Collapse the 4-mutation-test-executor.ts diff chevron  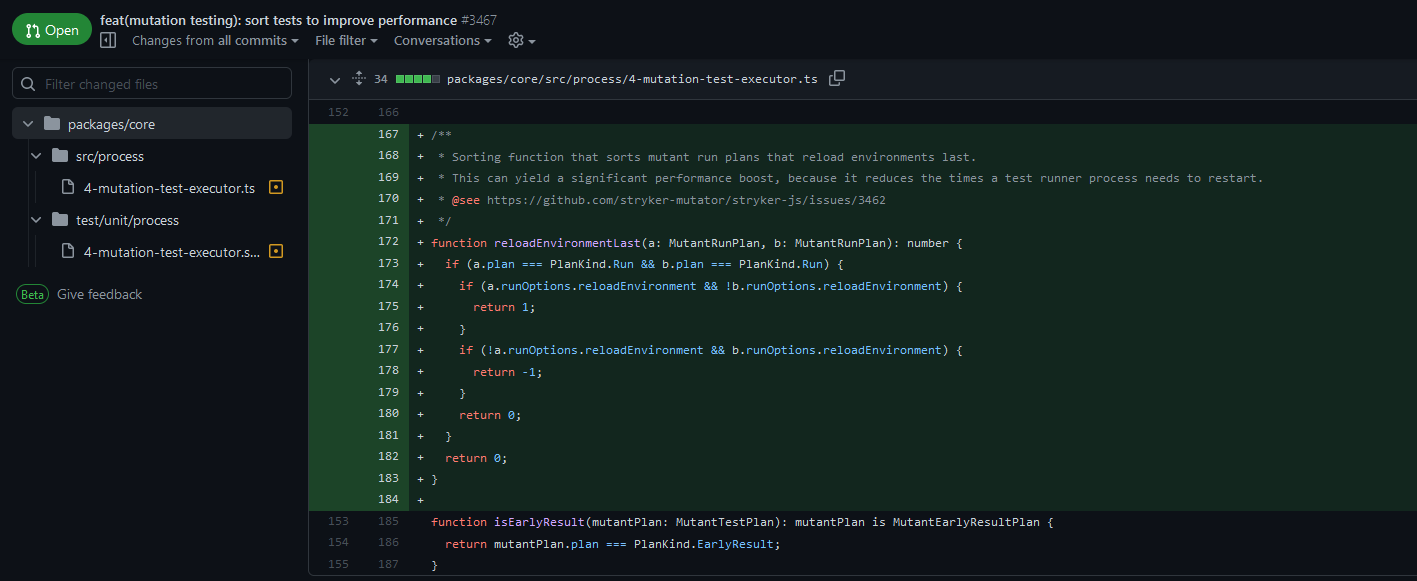(x=335, y=79)
